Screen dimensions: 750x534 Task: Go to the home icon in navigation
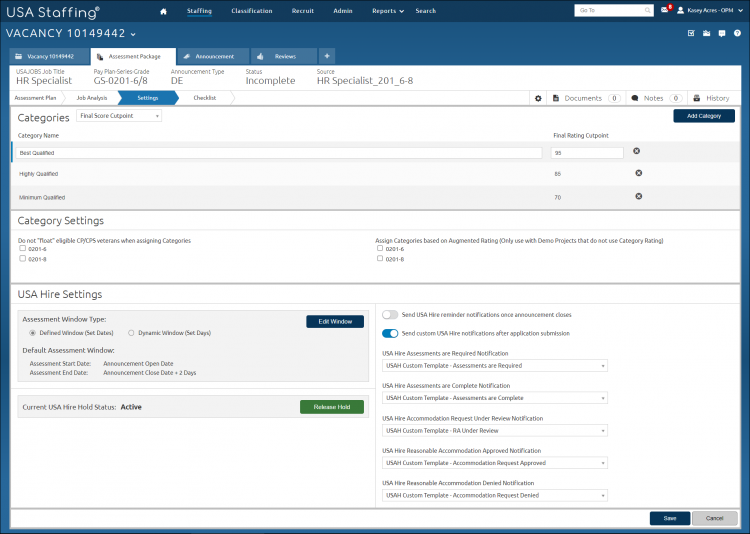[x=163, y=11]
